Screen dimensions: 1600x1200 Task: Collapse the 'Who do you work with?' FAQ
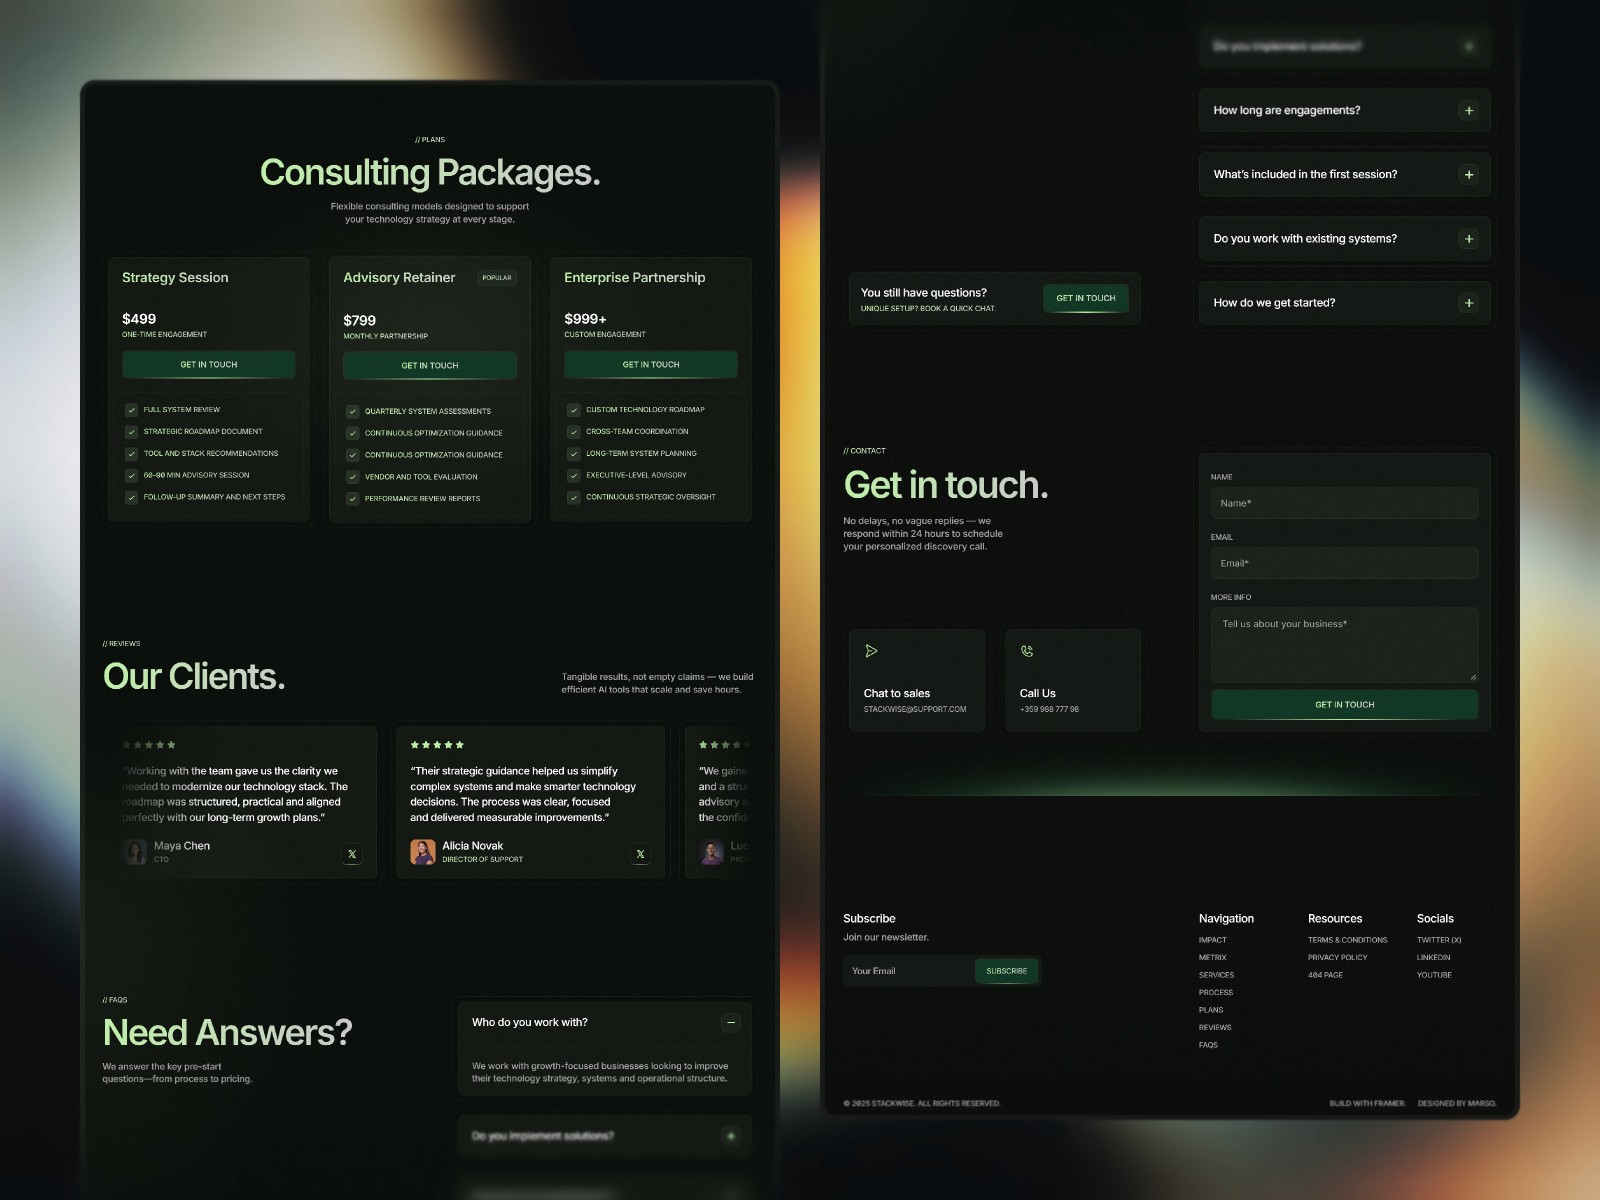point(731,1022)
